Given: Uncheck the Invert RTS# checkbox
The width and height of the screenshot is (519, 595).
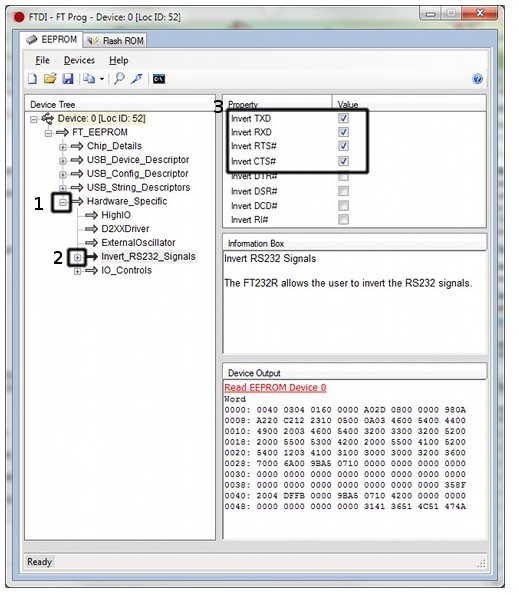Looking at the screenshot, I should pyautogui.click(x=343, y=146).
